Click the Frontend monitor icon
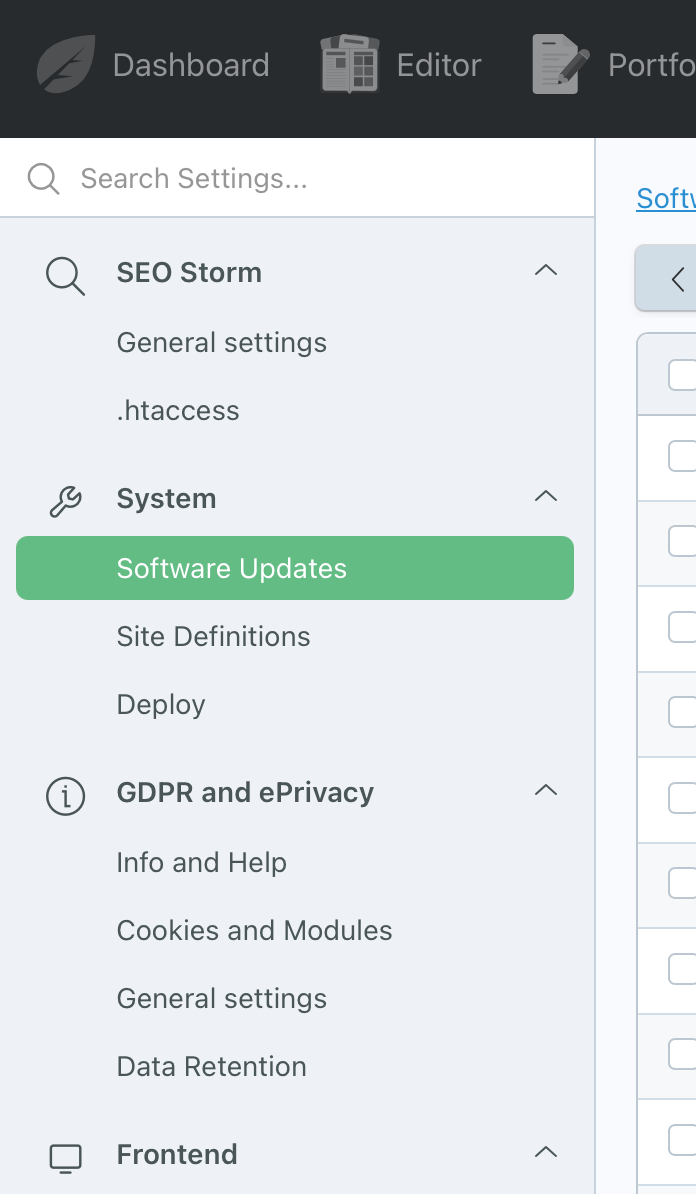Screen dimensions: 696x1194 point(65,1156)
